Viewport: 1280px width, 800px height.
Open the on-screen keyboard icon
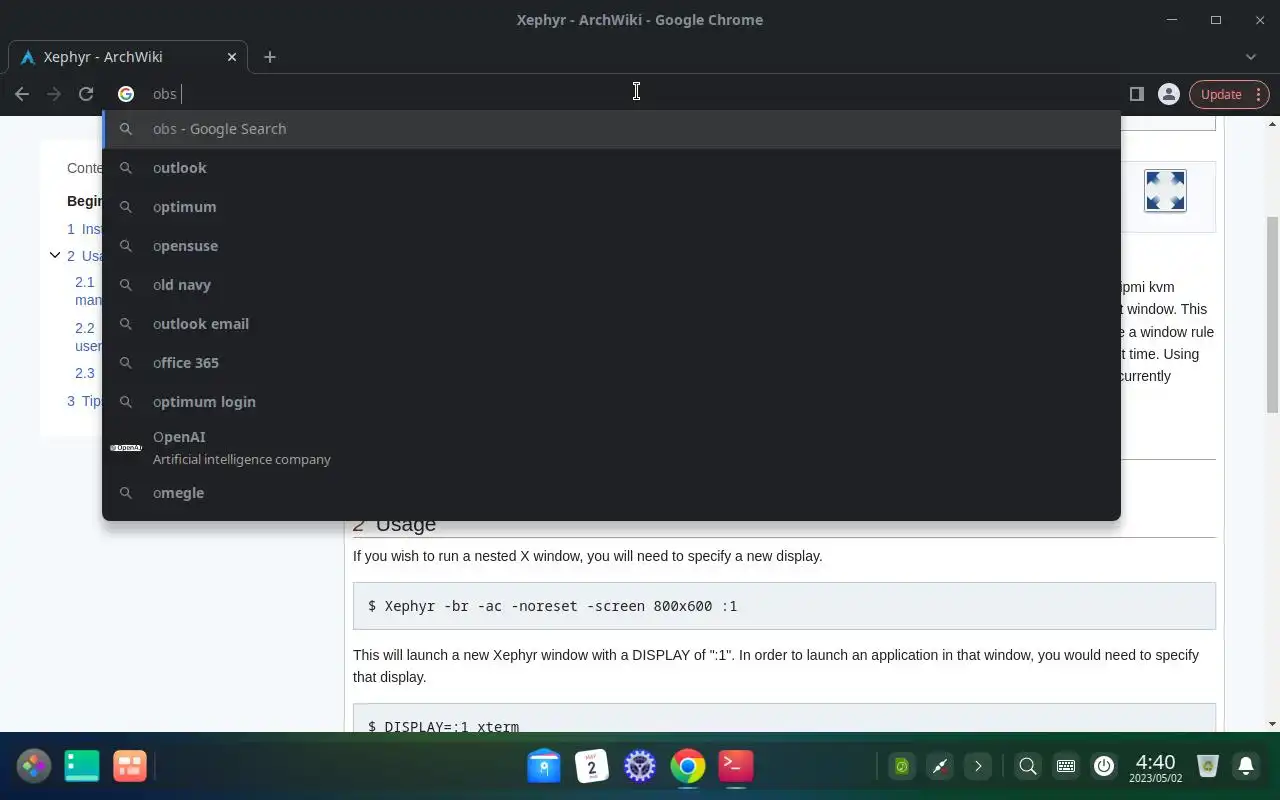click(x=1066, y=766)
